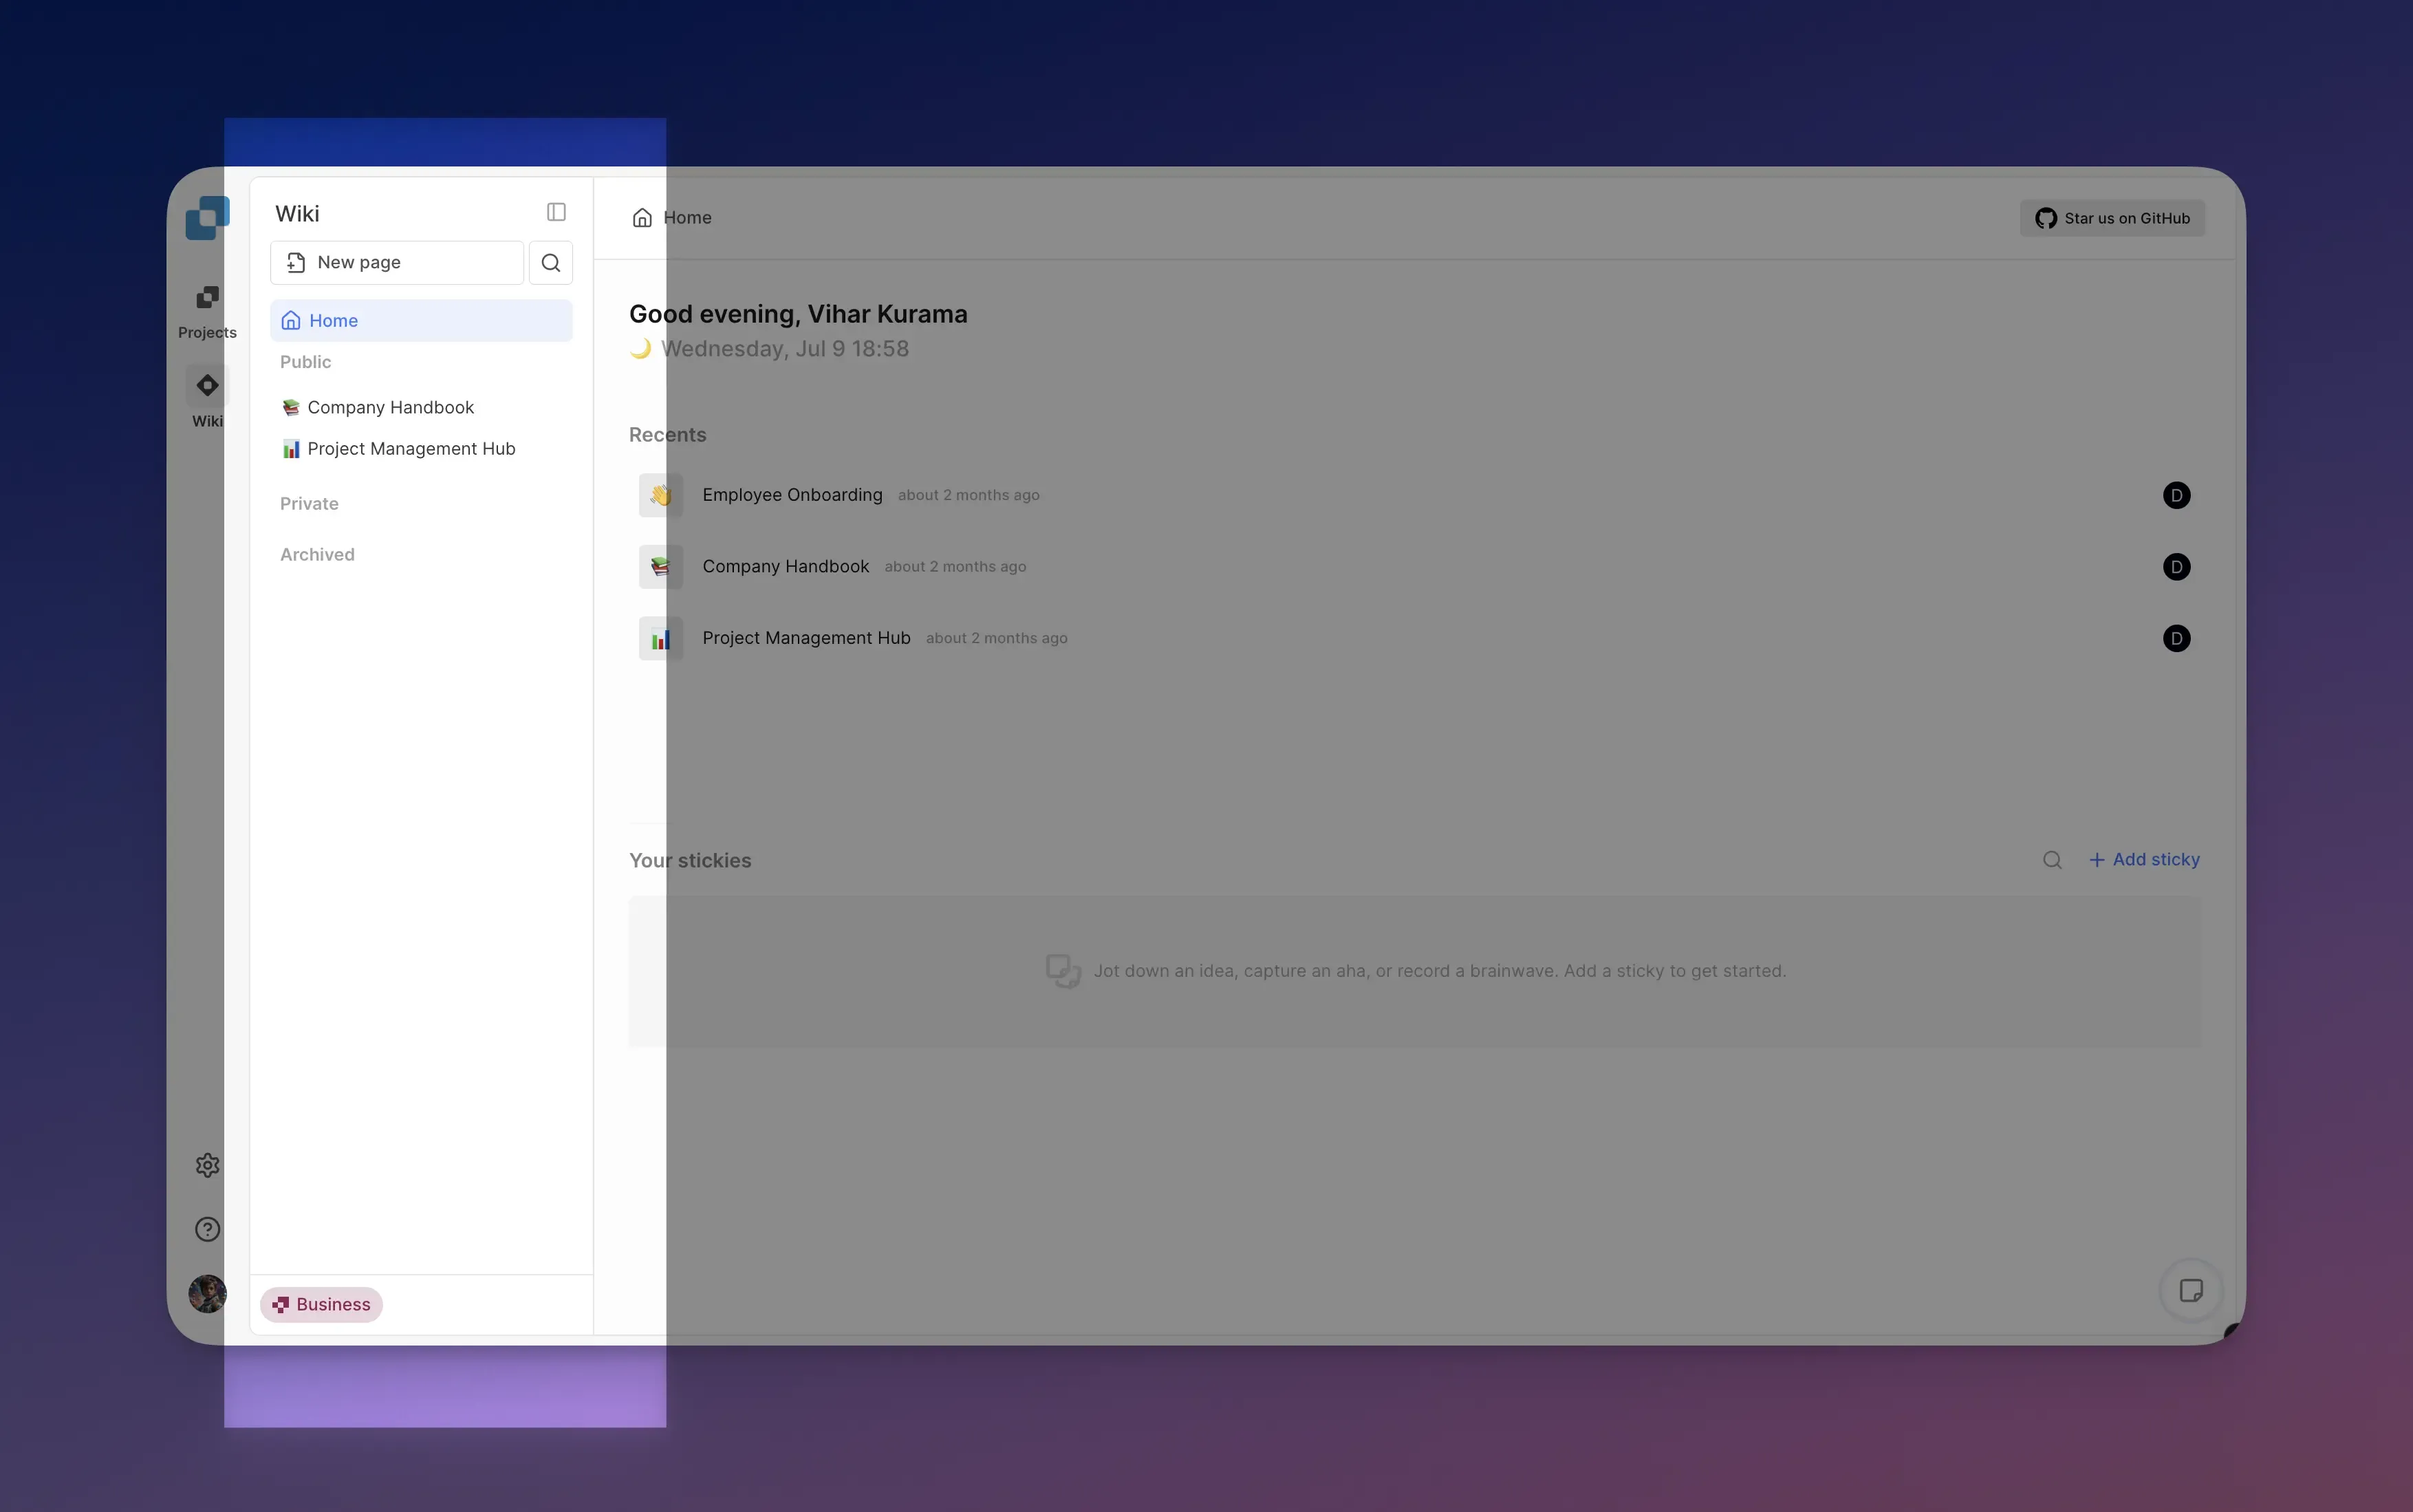Screen dimensions: 2413x1512
Task: Click the user profile avatar
Action: click(207, 1293)
